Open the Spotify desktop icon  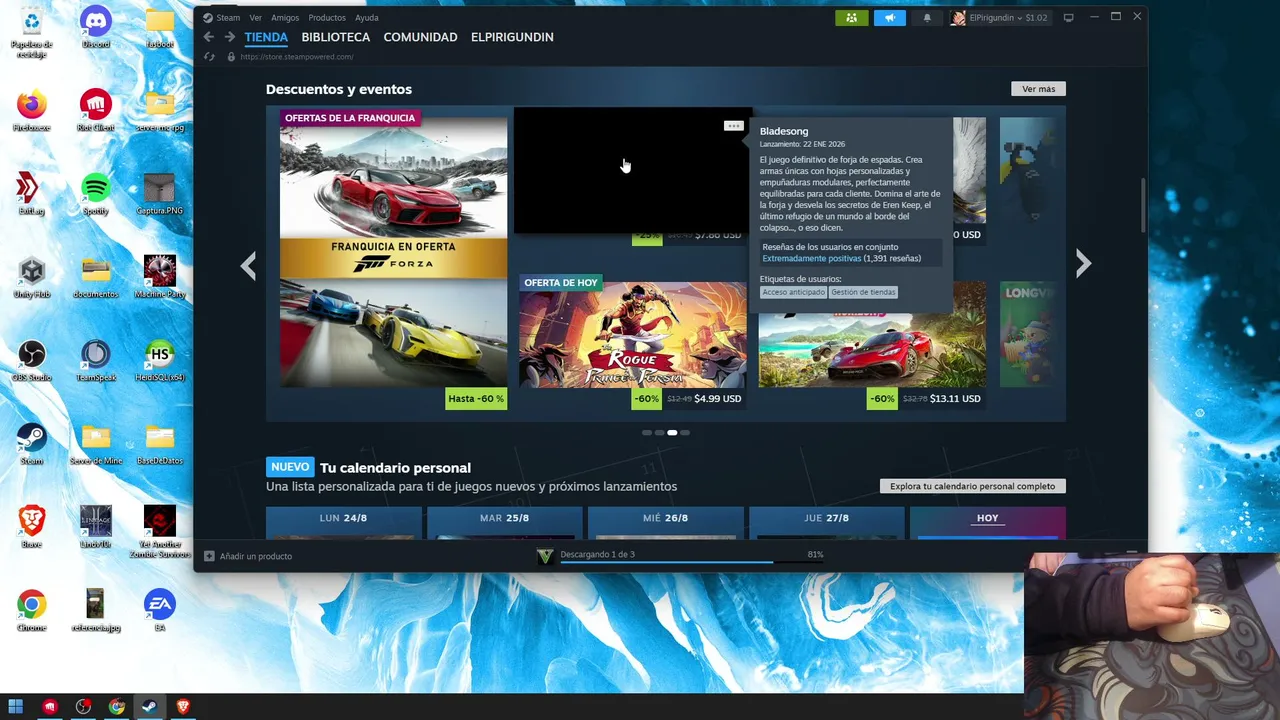[96, 193]
